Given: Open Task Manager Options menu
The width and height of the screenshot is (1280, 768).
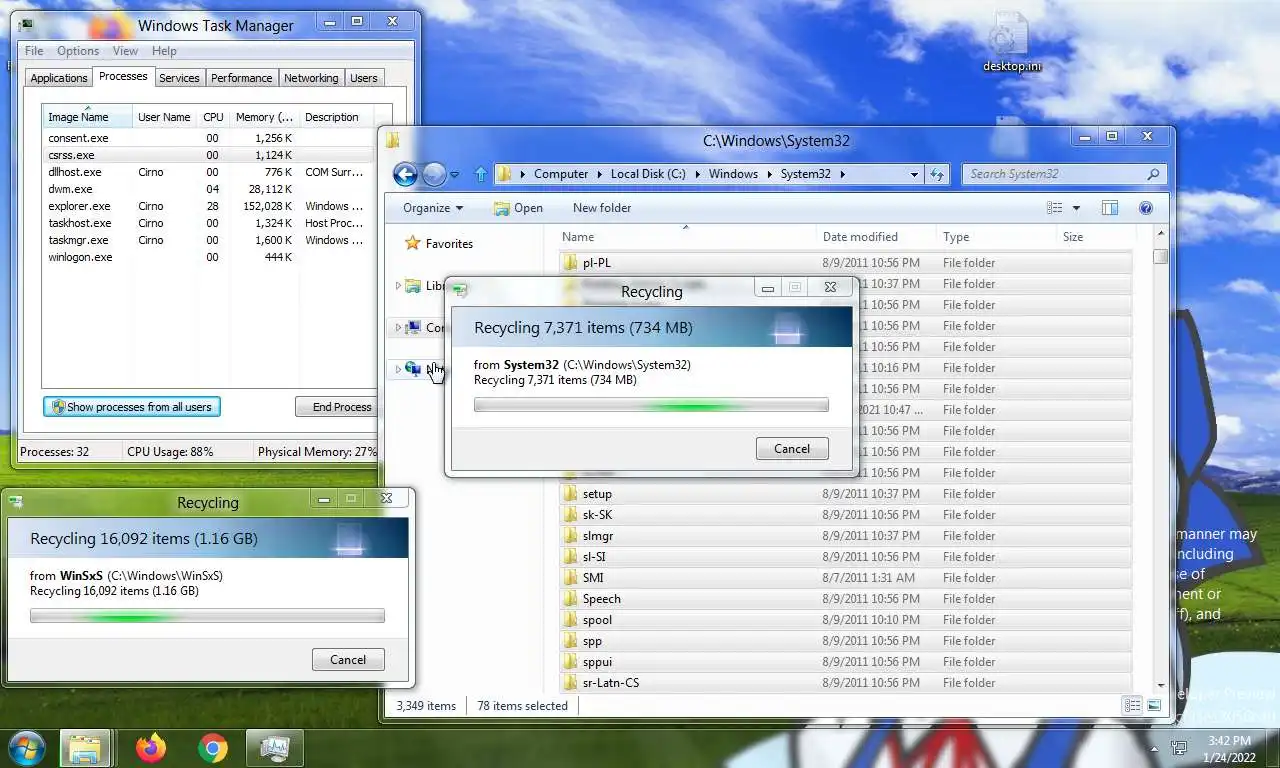Looking at the screenshot, I should [78, 51].
